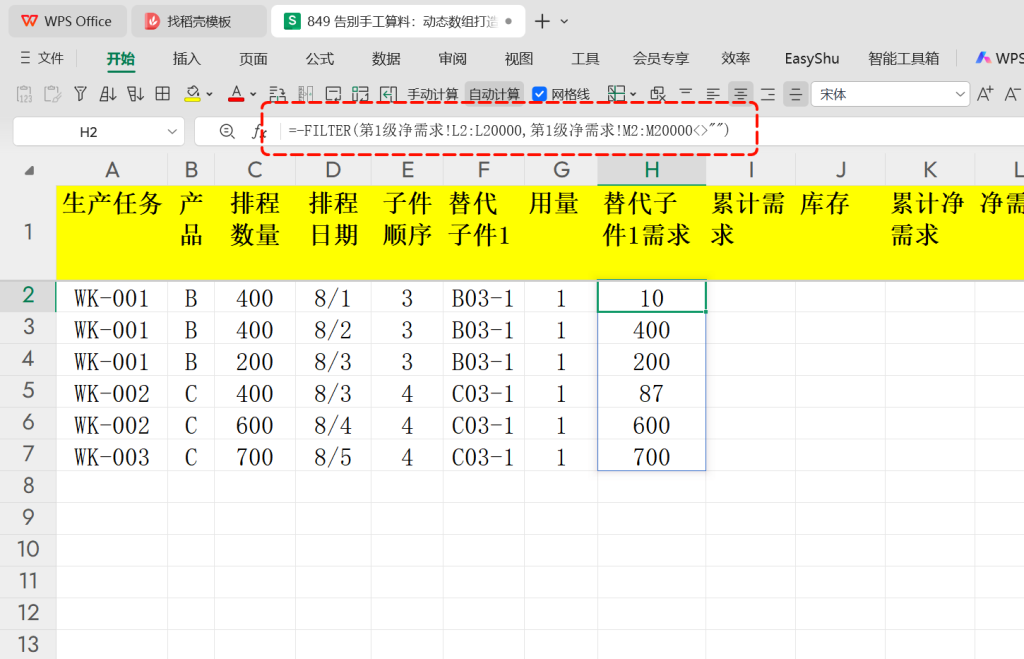Uncheck the 网格线 gridlines checkbox
Viewport: 1024px width, 659px height.
pos(539,94)
